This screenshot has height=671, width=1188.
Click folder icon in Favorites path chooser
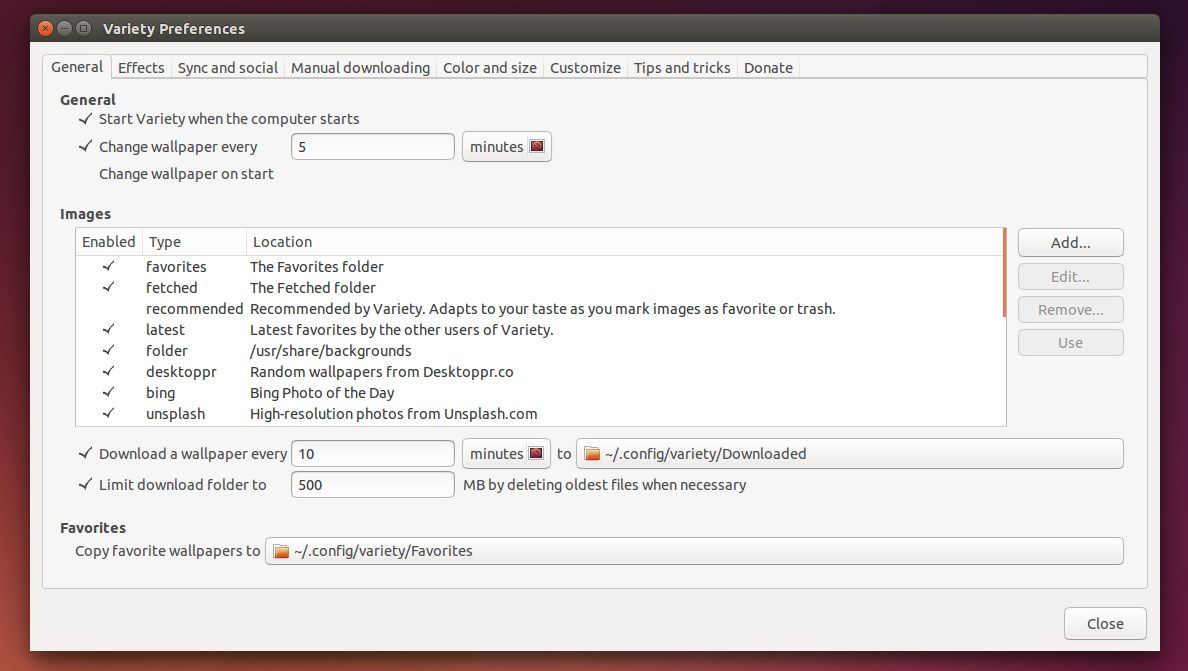(281, 551)
